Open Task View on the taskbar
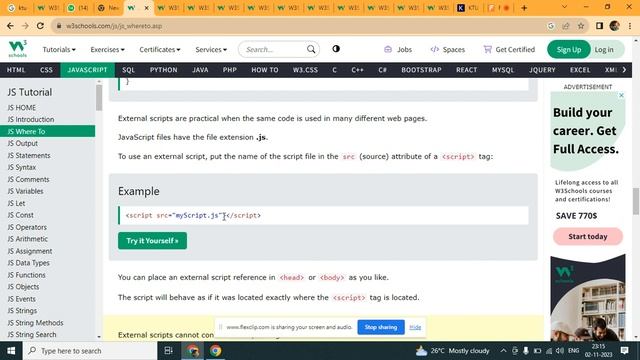640x360 pixels. click(168, 351)
